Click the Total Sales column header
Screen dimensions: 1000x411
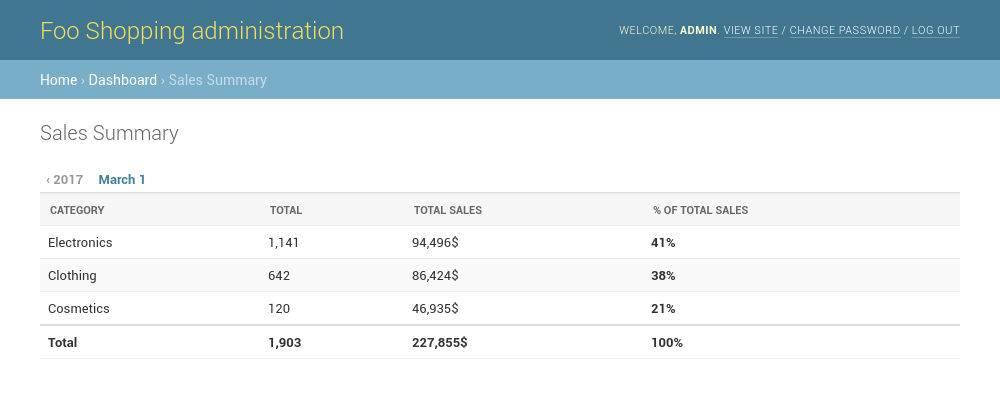click(448, 210)
